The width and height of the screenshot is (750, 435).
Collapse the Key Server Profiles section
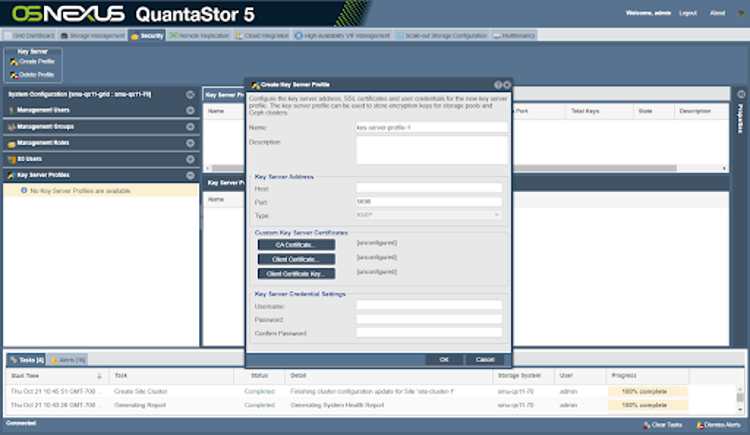pyautogui.click(x=190, y=176)
